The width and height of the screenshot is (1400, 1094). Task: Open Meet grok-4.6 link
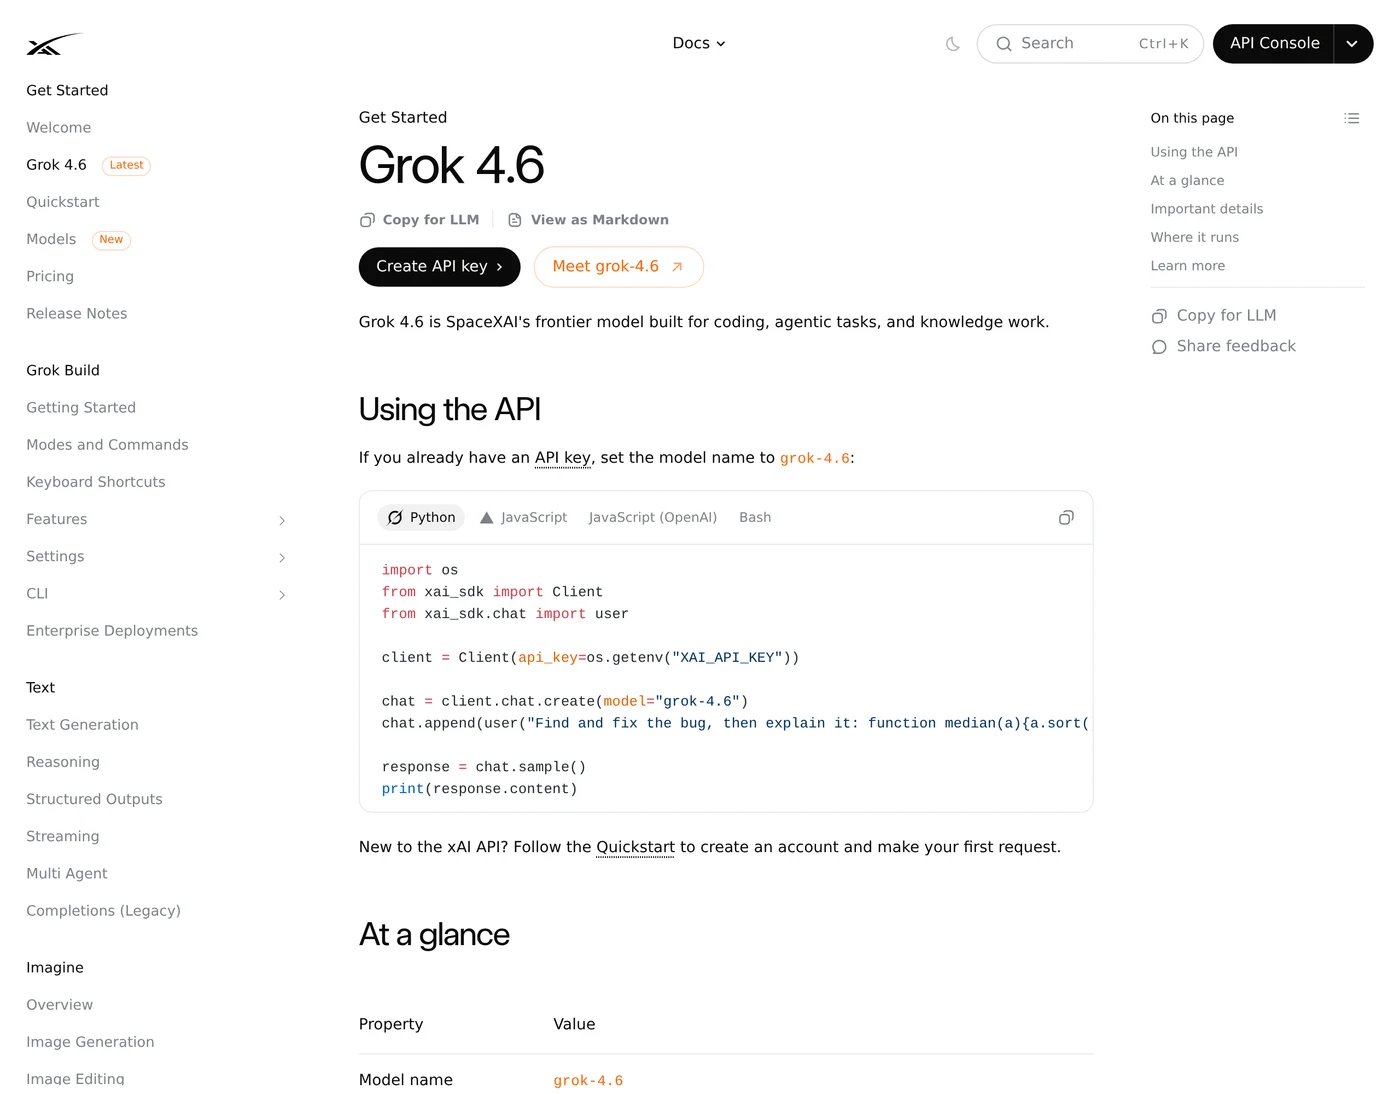[618, 267]
